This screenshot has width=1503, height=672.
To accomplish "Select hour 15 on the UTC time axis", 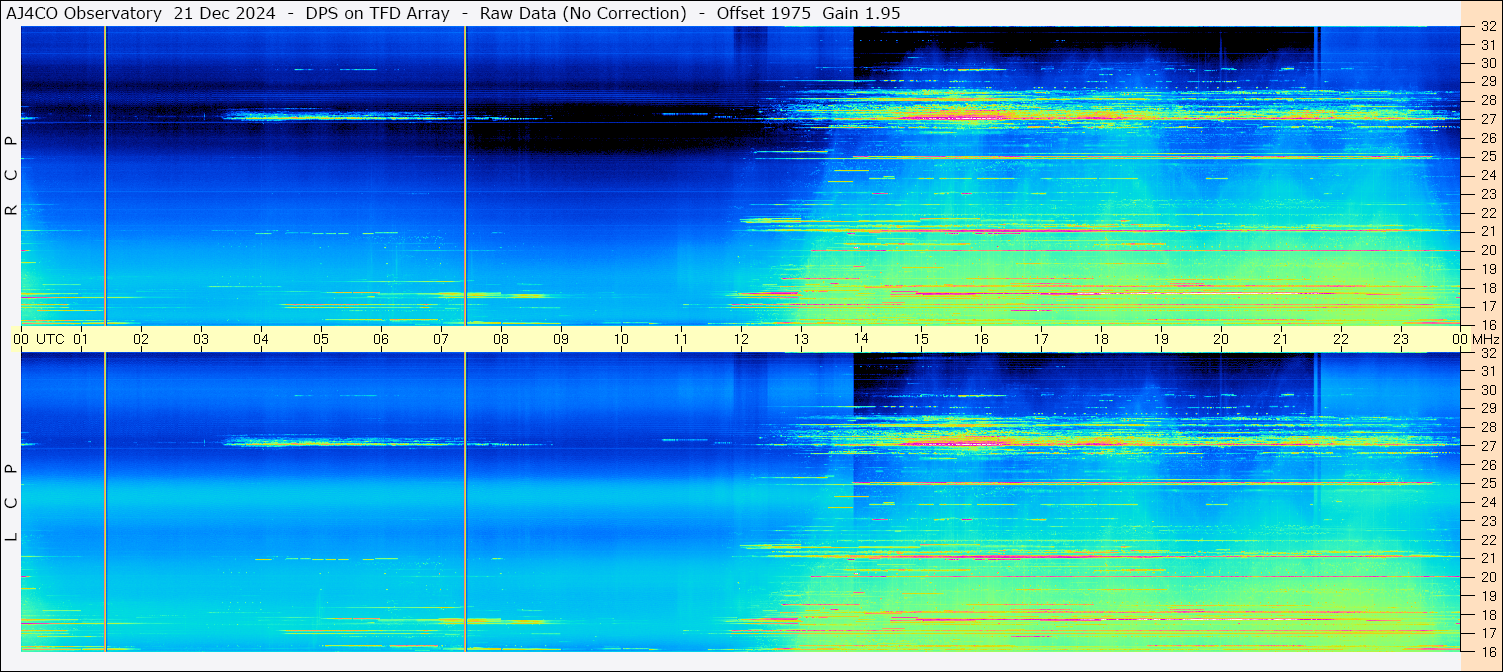I will click(x=921, y=339).
